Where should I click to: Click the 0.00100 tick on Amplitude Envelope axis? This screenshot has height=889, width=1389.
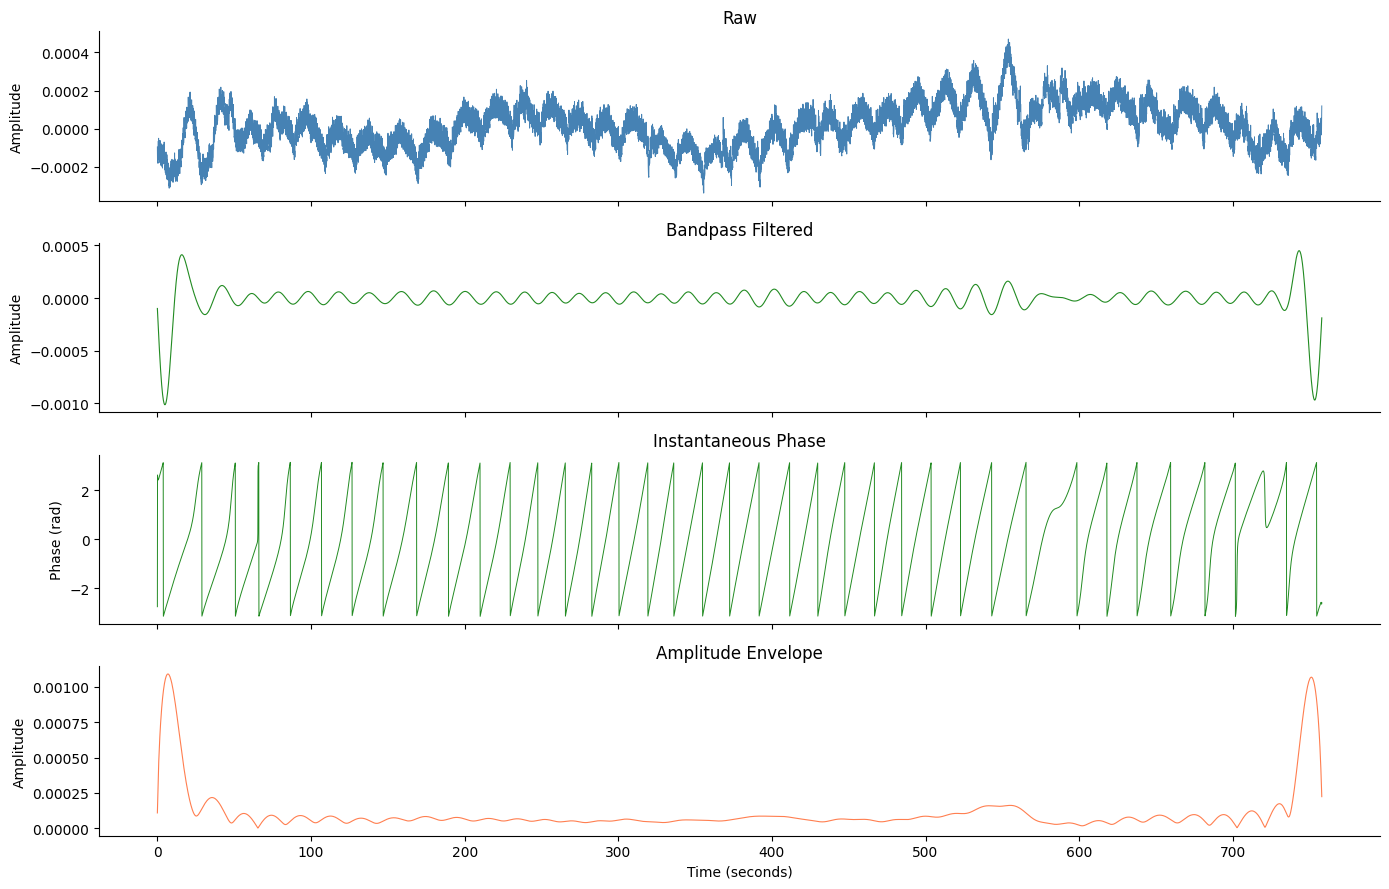pyautogui.click(x=58, y=688)
